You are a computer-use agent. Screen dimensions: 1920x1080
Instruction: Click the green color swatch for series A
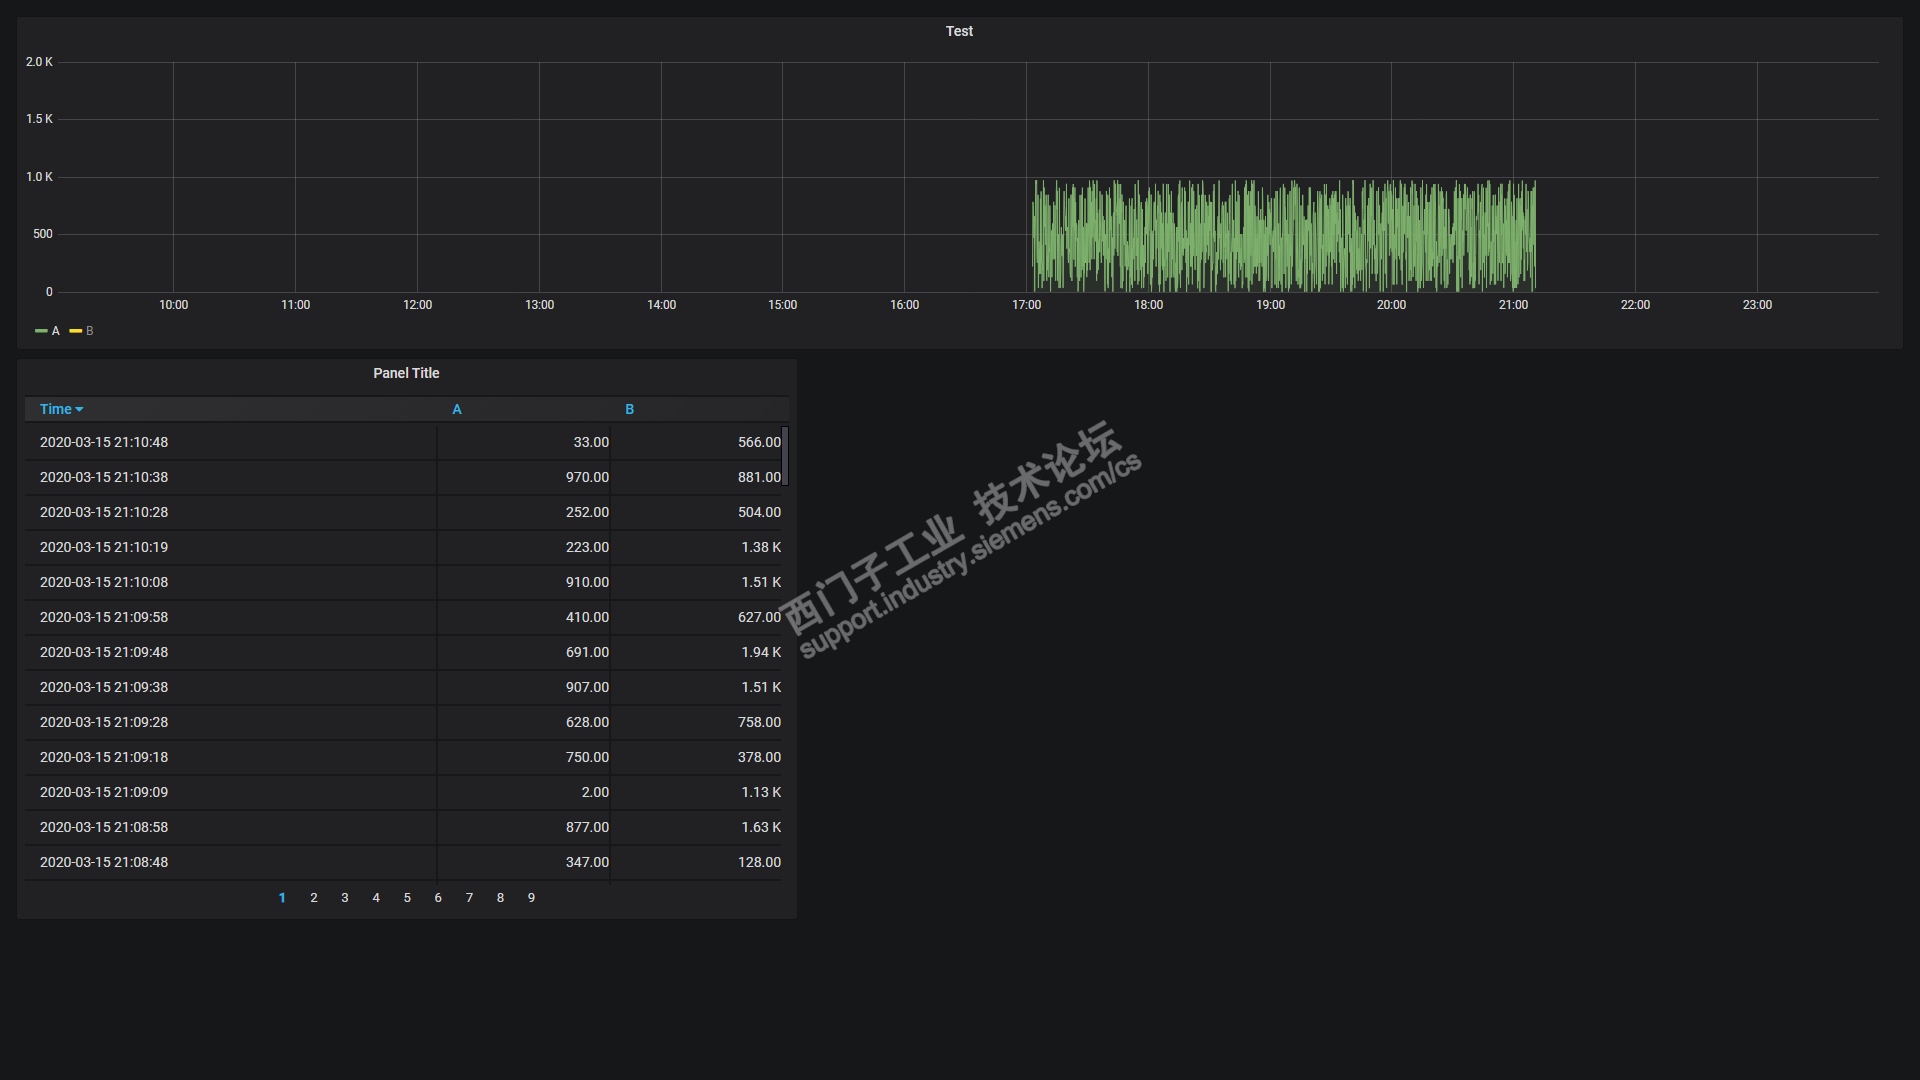(41, 331)
